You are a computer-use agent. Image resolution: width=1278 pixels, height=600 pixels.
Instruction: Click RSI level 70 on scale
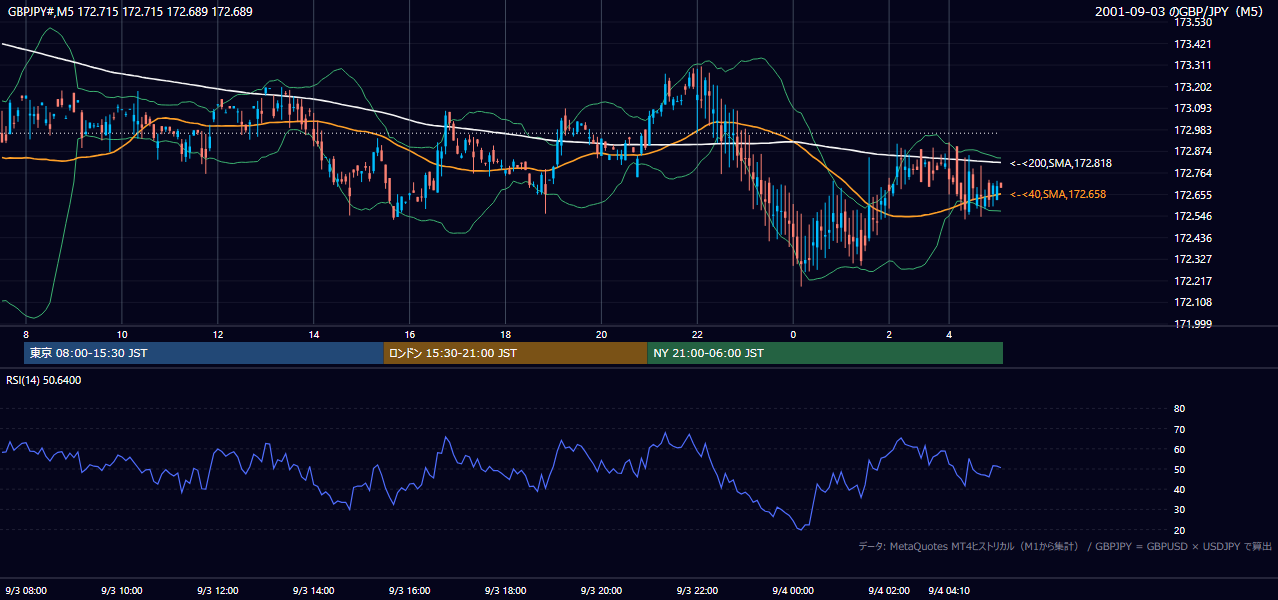[1179, 429]
